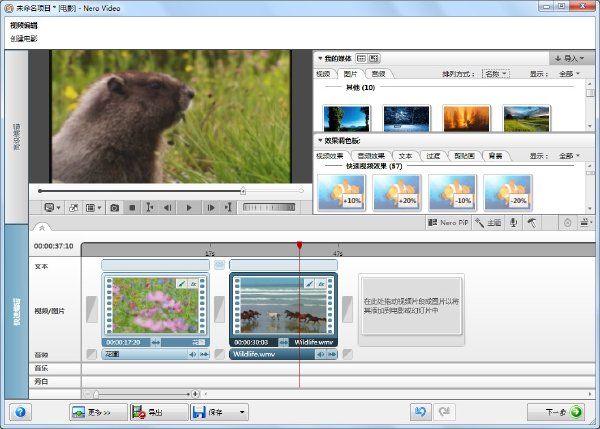
Task: Click the timeline playhead marker
Action: 300,245
